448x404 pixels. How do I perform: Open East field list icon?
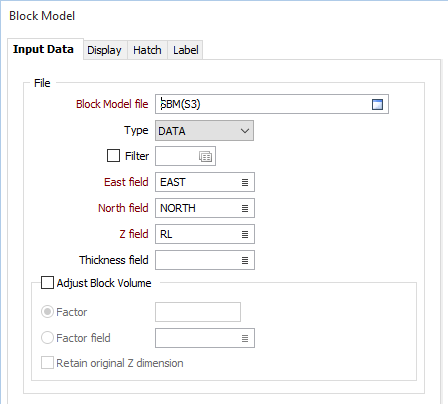point(245,182)
